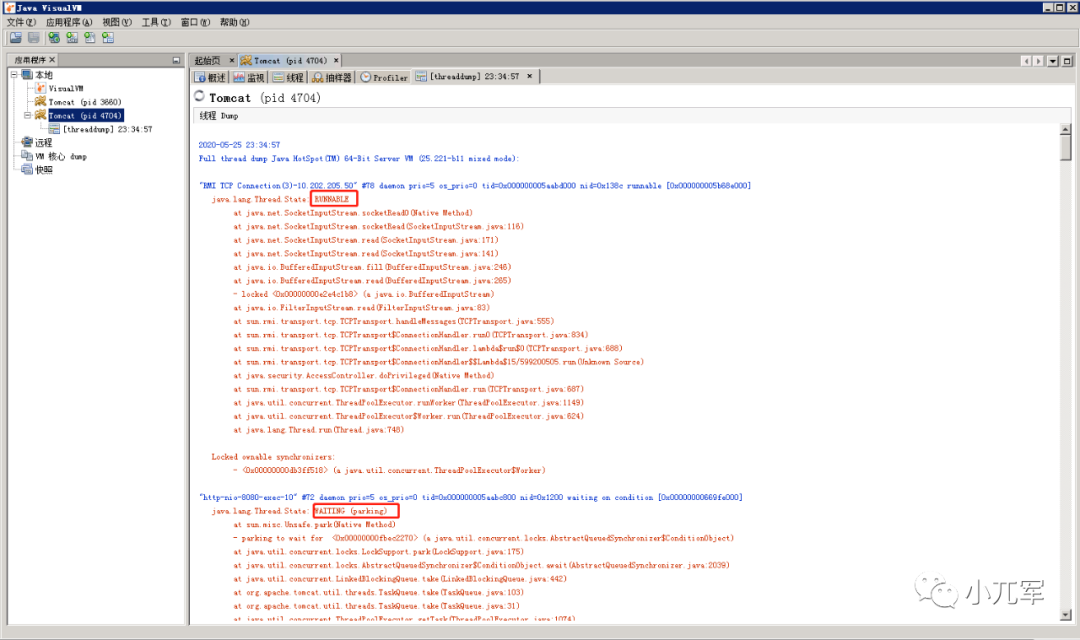
Task: Select [threaddump] 23:34:57 tree entry
Action: point(107,129)
